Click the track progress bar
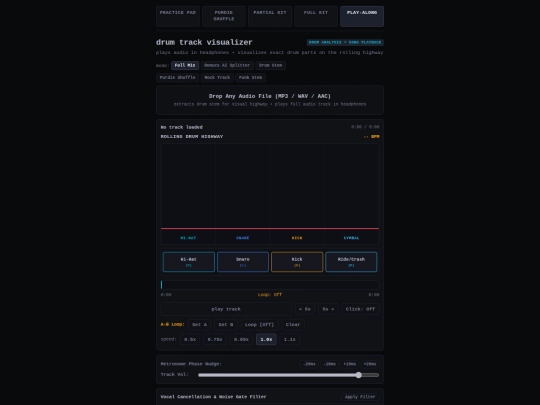 tap(270, 285)
